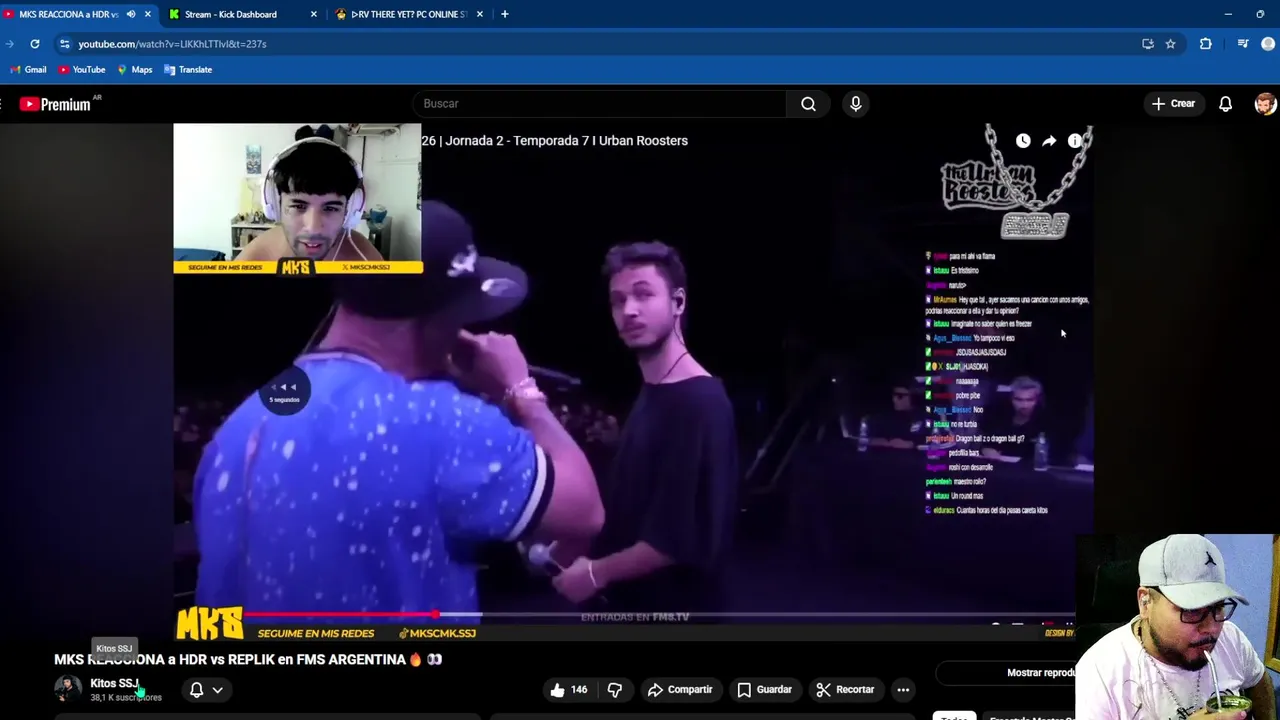This screenshot has width=1280, height=720.
Task: Open the three-dot more actions menu
Action: pyautogui.click(x=903, y=690)
